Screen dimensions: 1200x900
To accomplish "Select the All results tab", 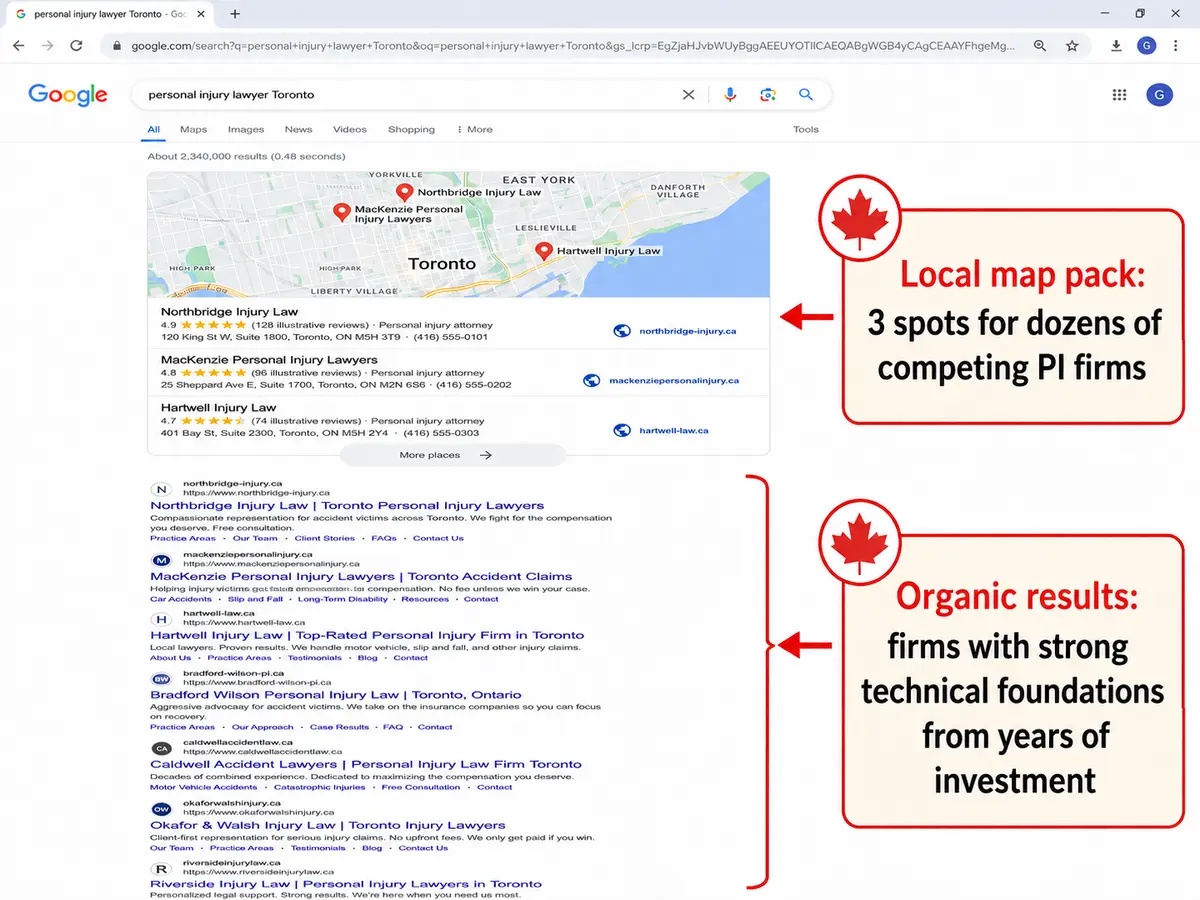I will click(154, 129).
